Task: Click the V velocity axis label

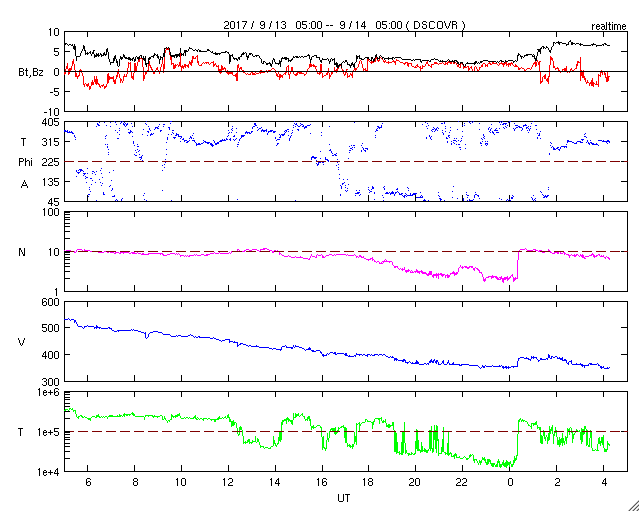Action: click(22, 342)
